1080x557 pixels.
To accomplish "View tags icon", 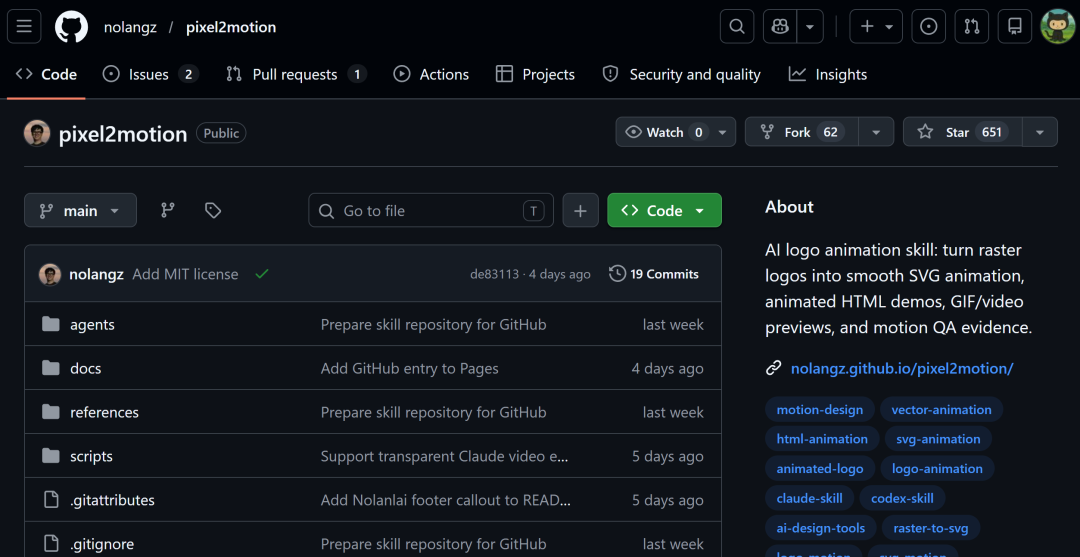I will (213, 211).
